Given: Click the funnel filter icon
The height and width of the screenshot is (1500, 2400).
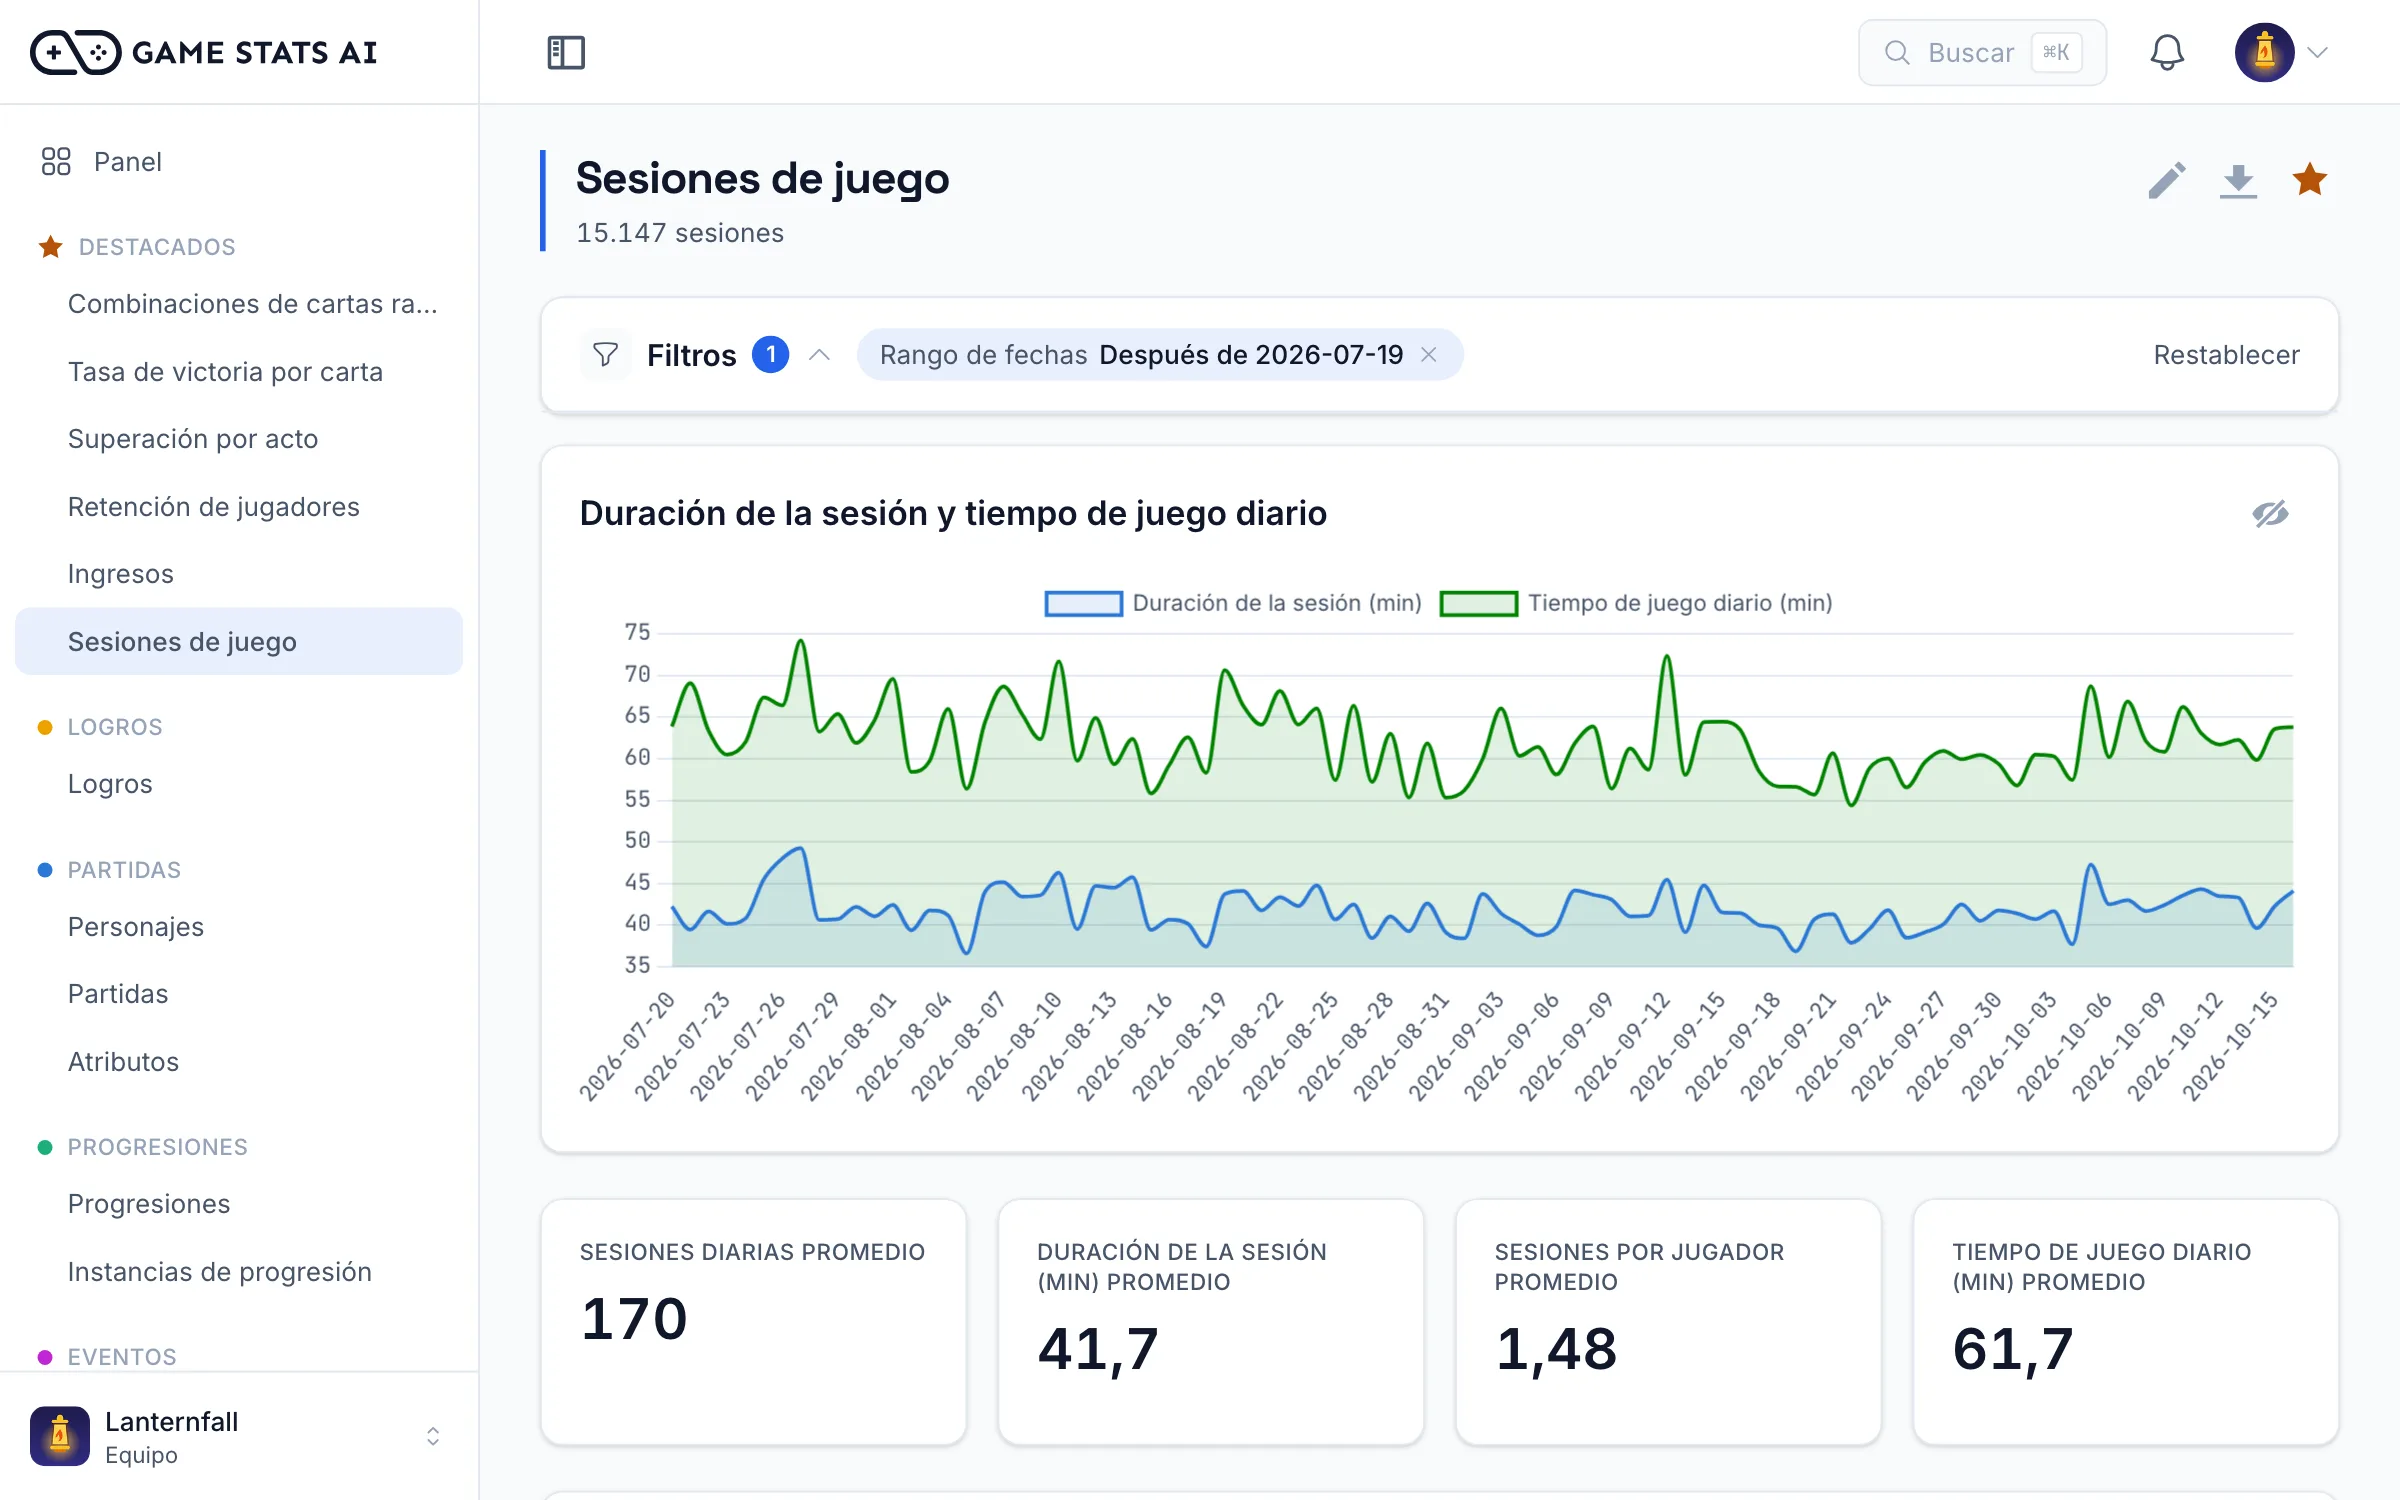Looking at the screenshot, I should [x=605, y=355].
